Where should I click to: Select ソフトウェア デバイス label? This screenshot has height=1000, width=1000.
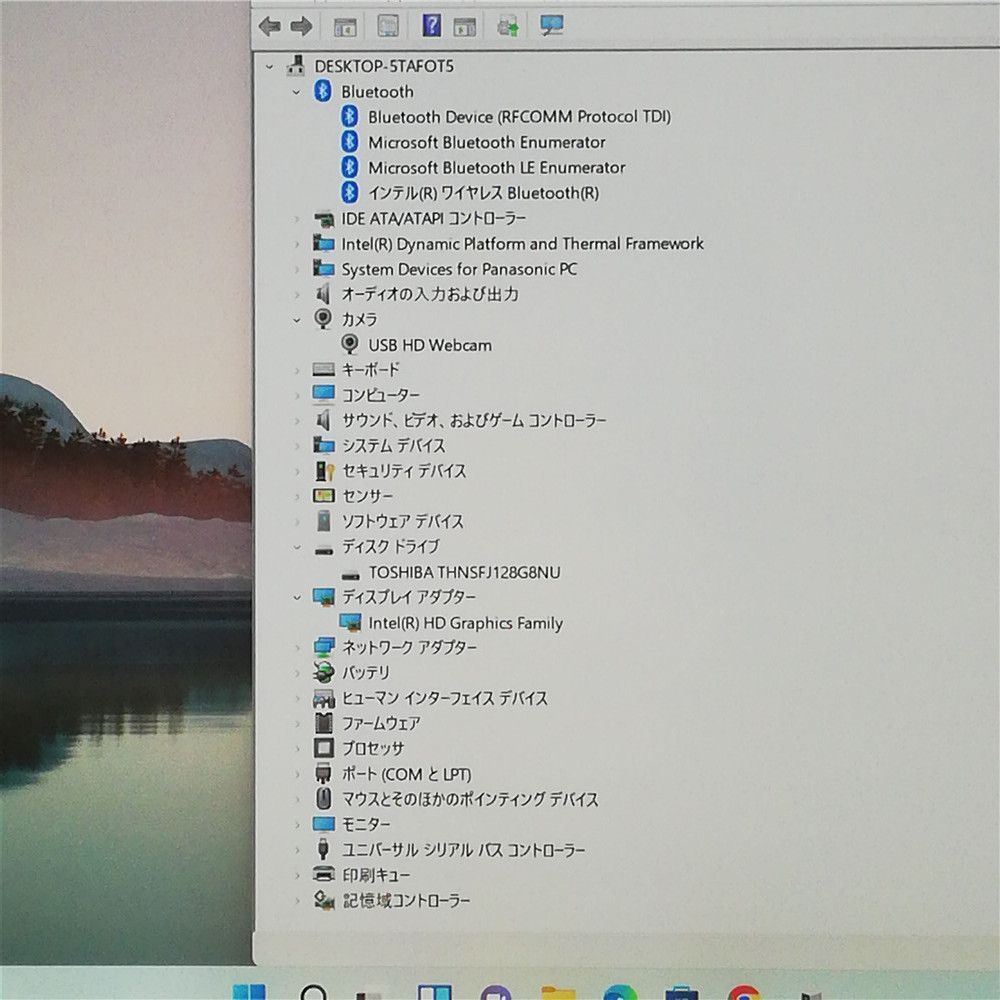(402, 521)
